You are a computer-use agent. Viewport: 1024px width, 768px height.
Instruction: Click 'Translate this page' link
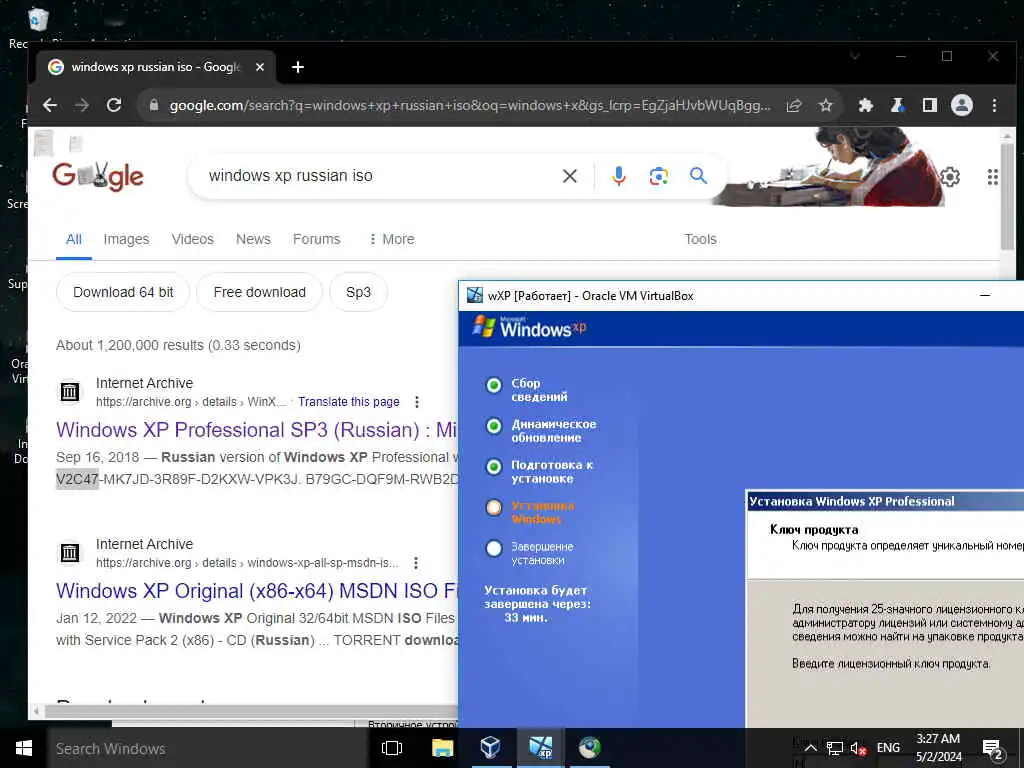coord(349,402)
